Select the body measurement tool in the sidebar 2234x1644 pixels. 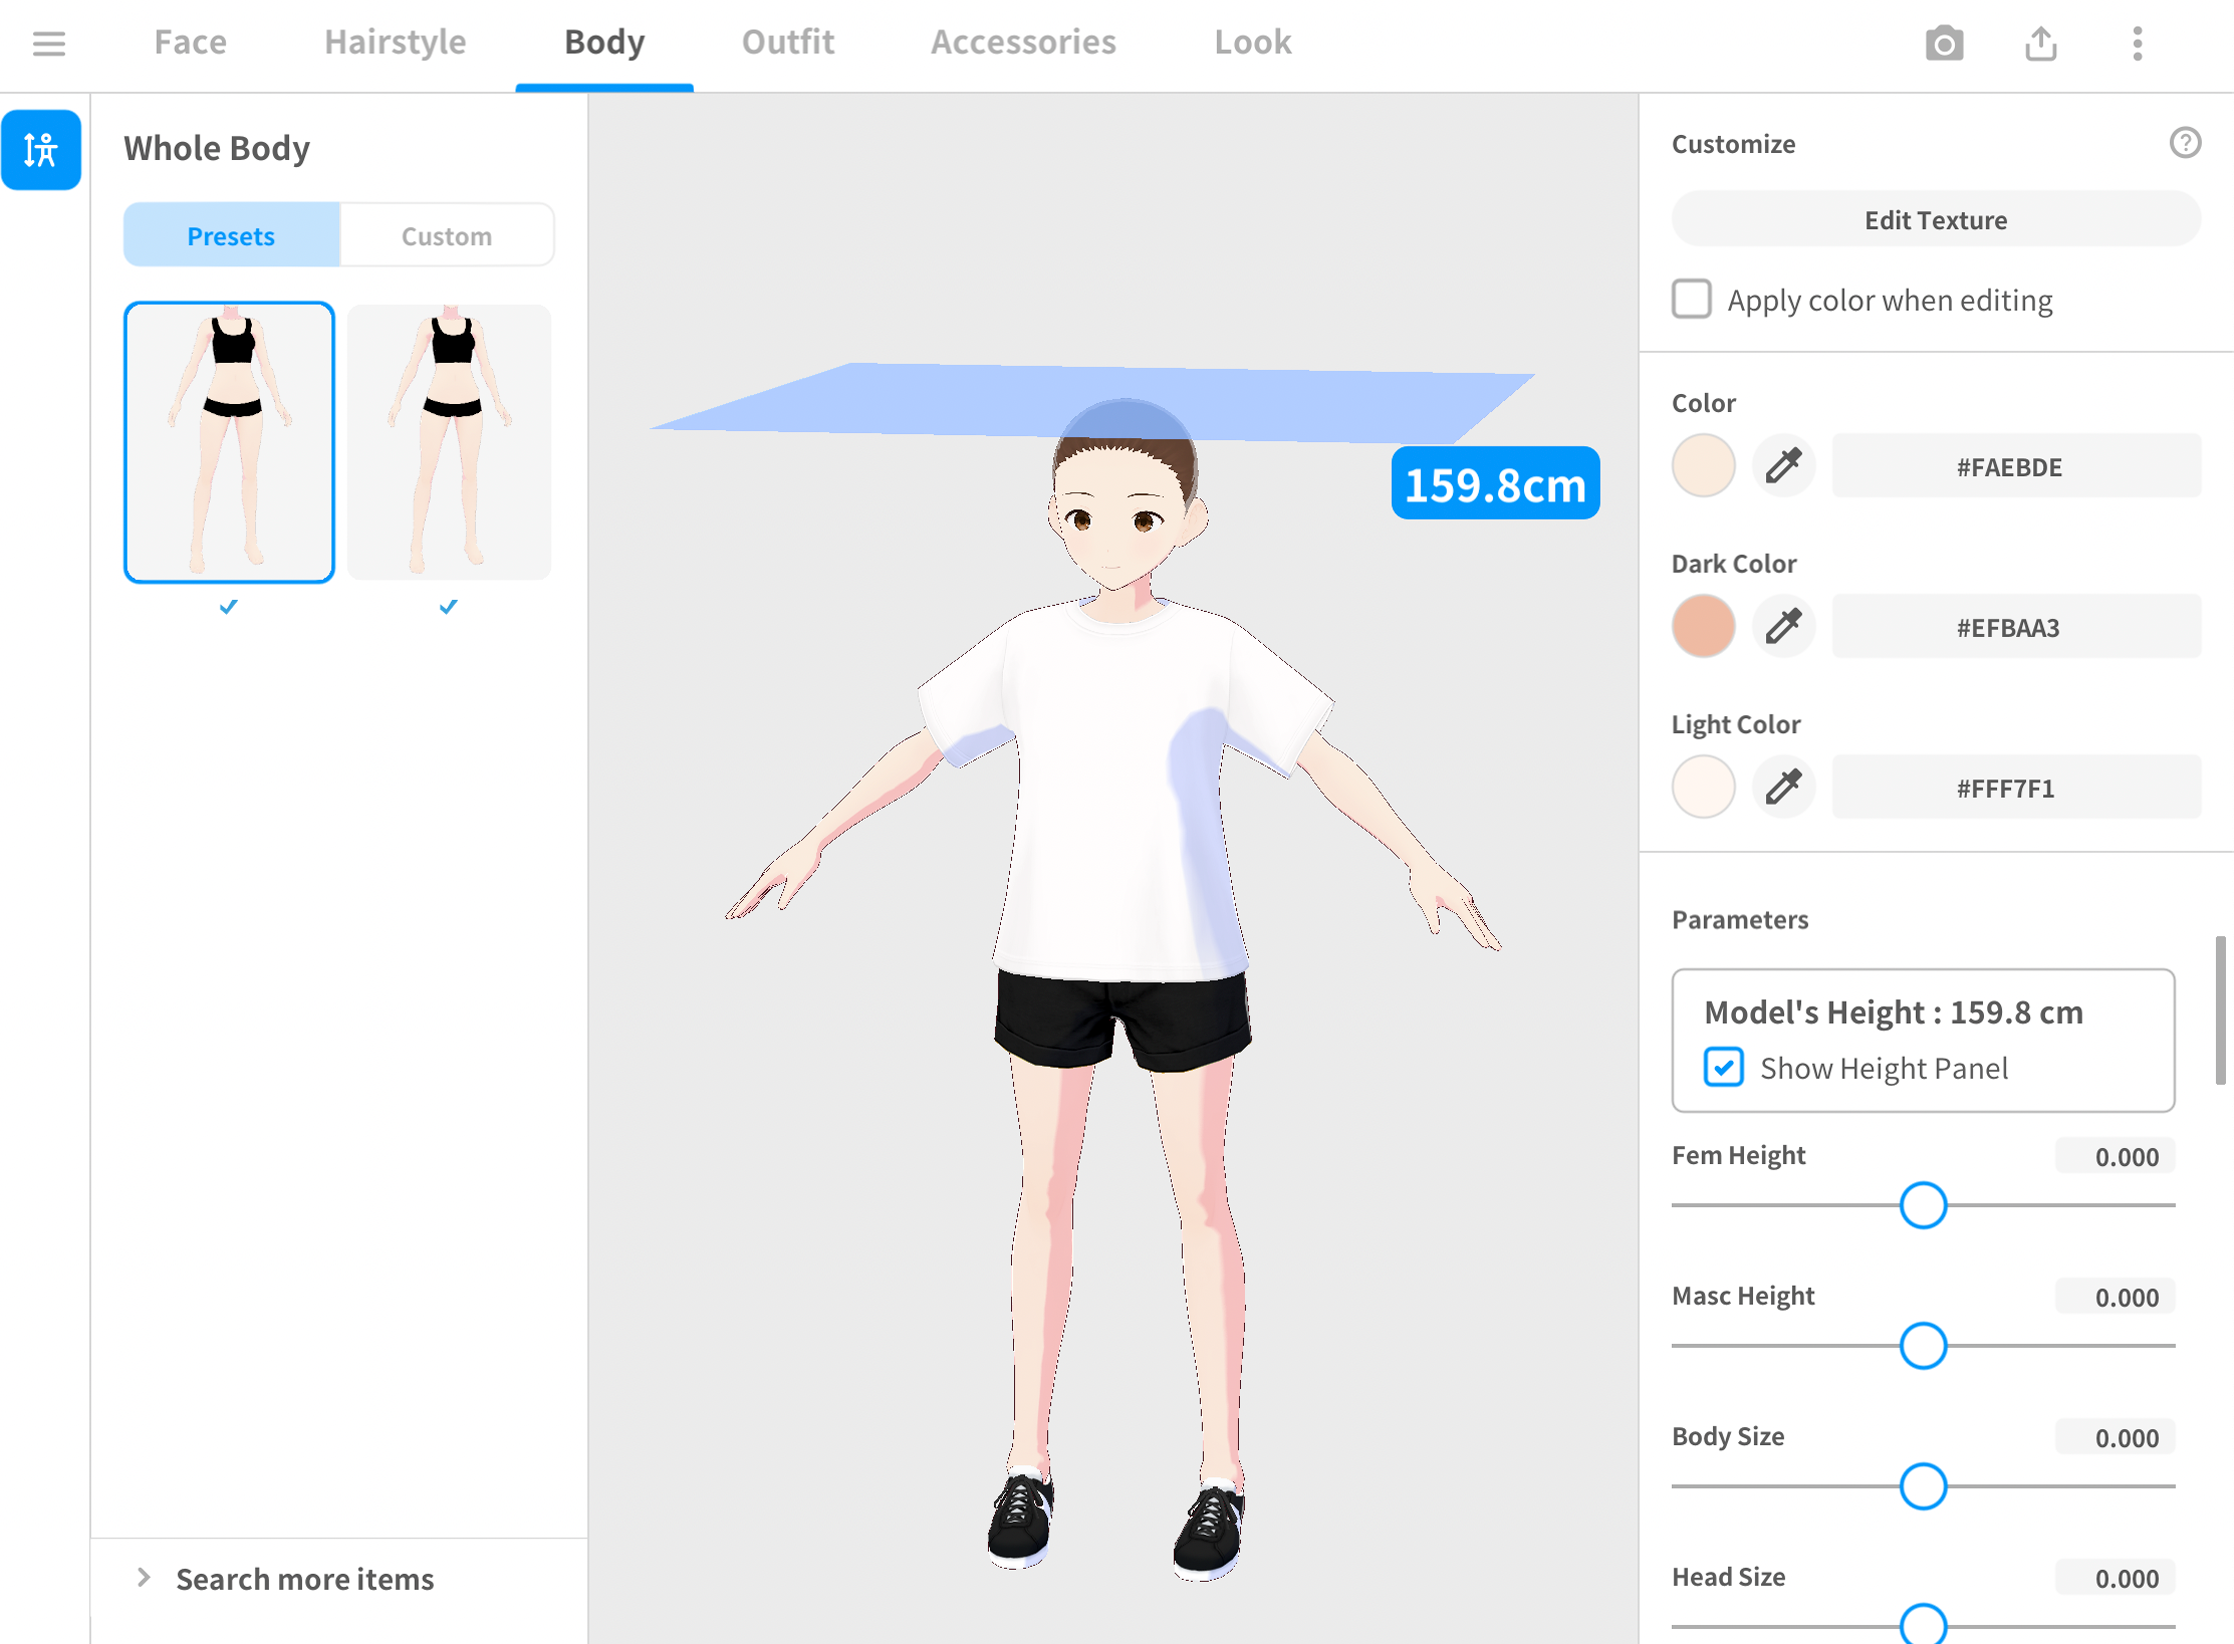tap(41, 150)
